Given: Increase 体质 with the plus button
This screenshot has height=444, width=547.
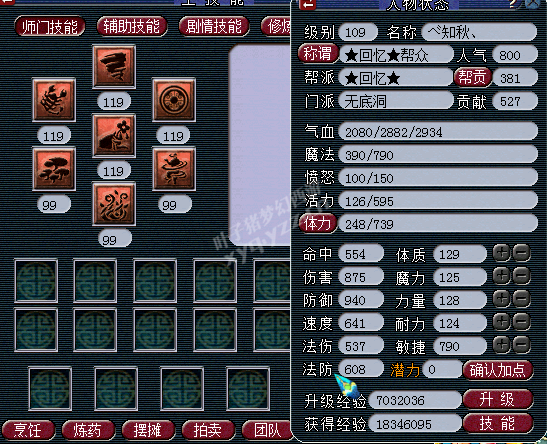Looking at the screenshot, I should (x=501, y=253).
